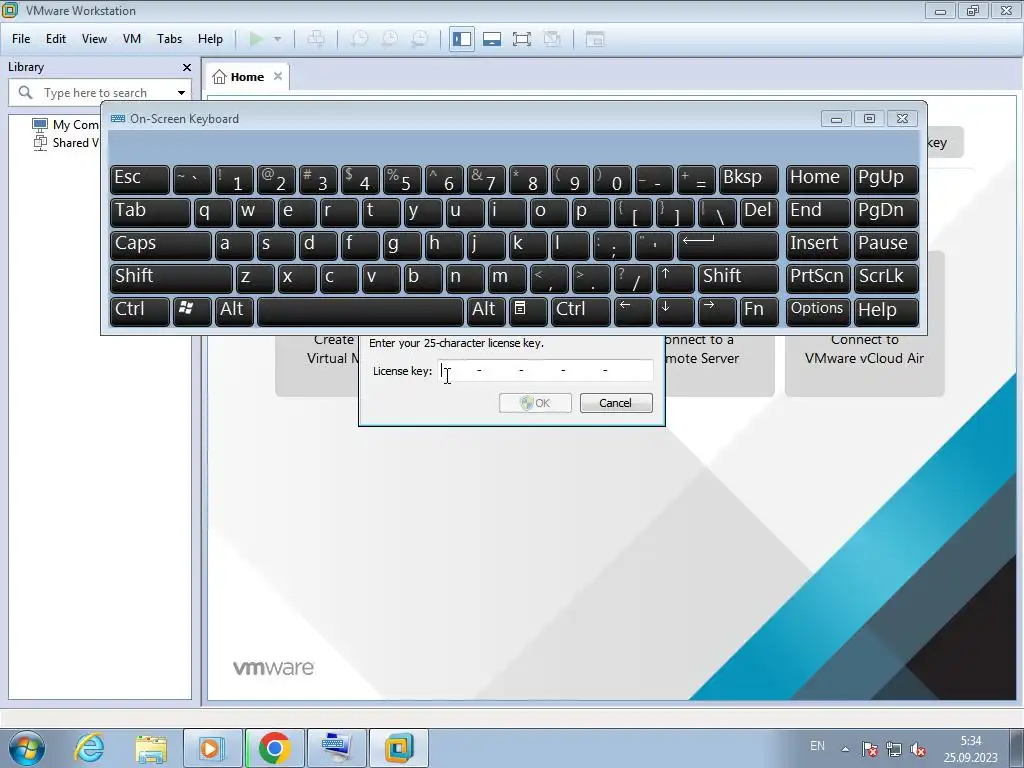Expand the Library search dropdown arrow

(181, 93)
